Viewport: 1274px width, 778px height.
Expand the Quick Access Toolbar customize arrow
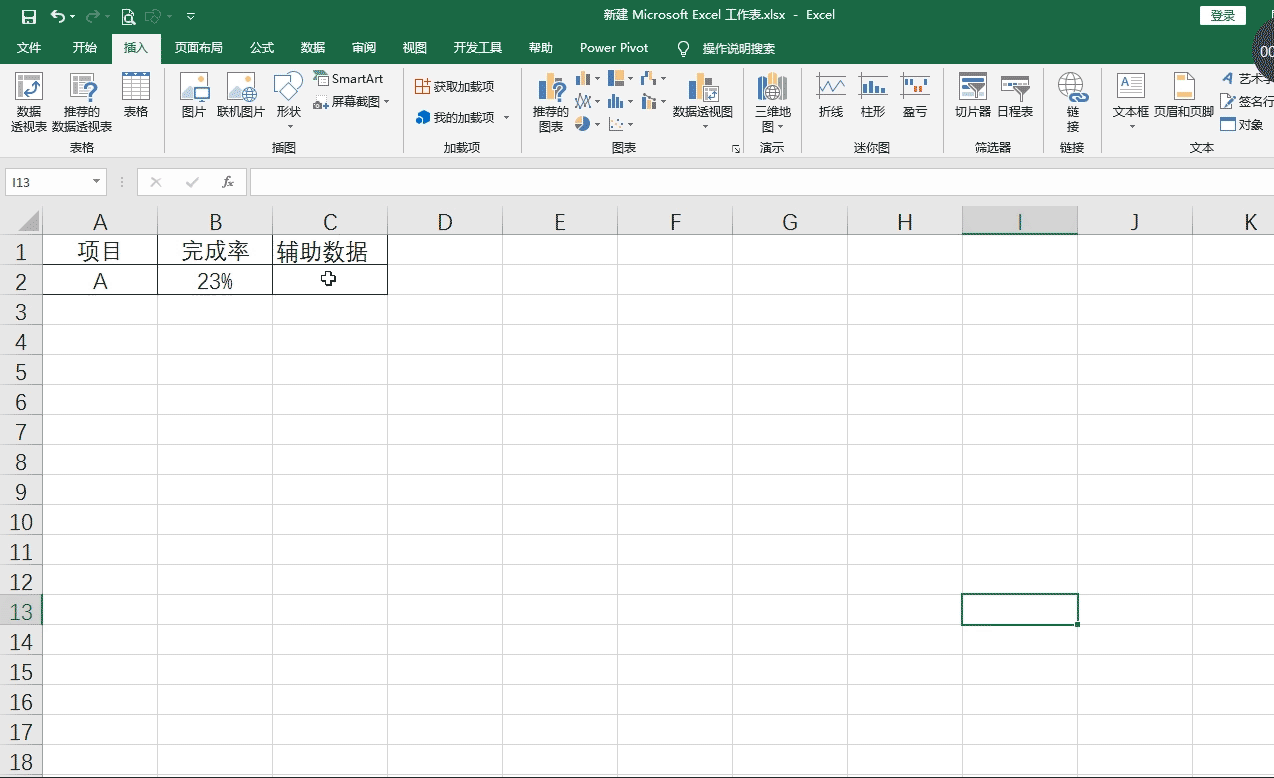tap(191, 16)
